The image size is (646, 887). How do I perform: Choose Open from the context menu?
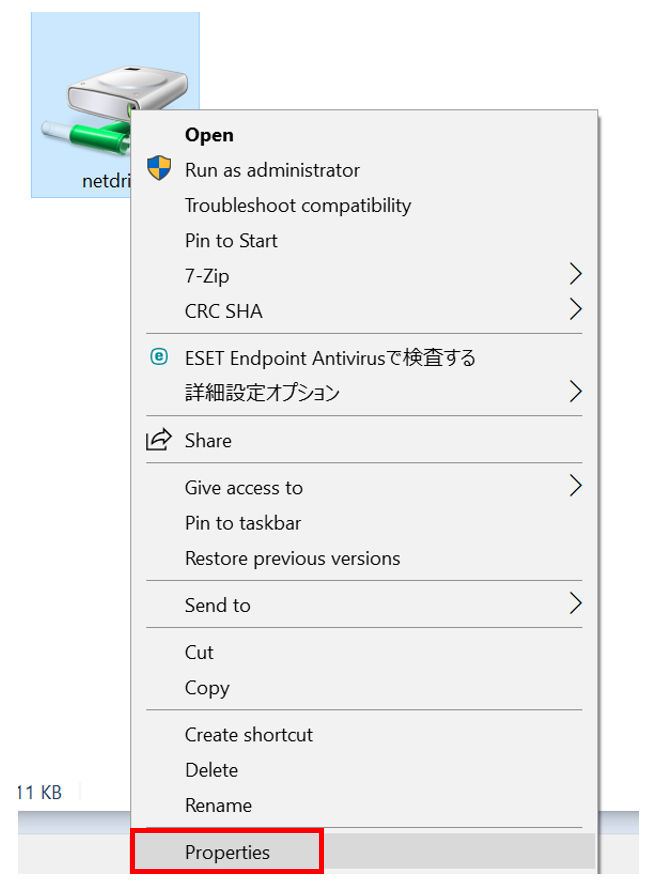(x=209, y=135)
